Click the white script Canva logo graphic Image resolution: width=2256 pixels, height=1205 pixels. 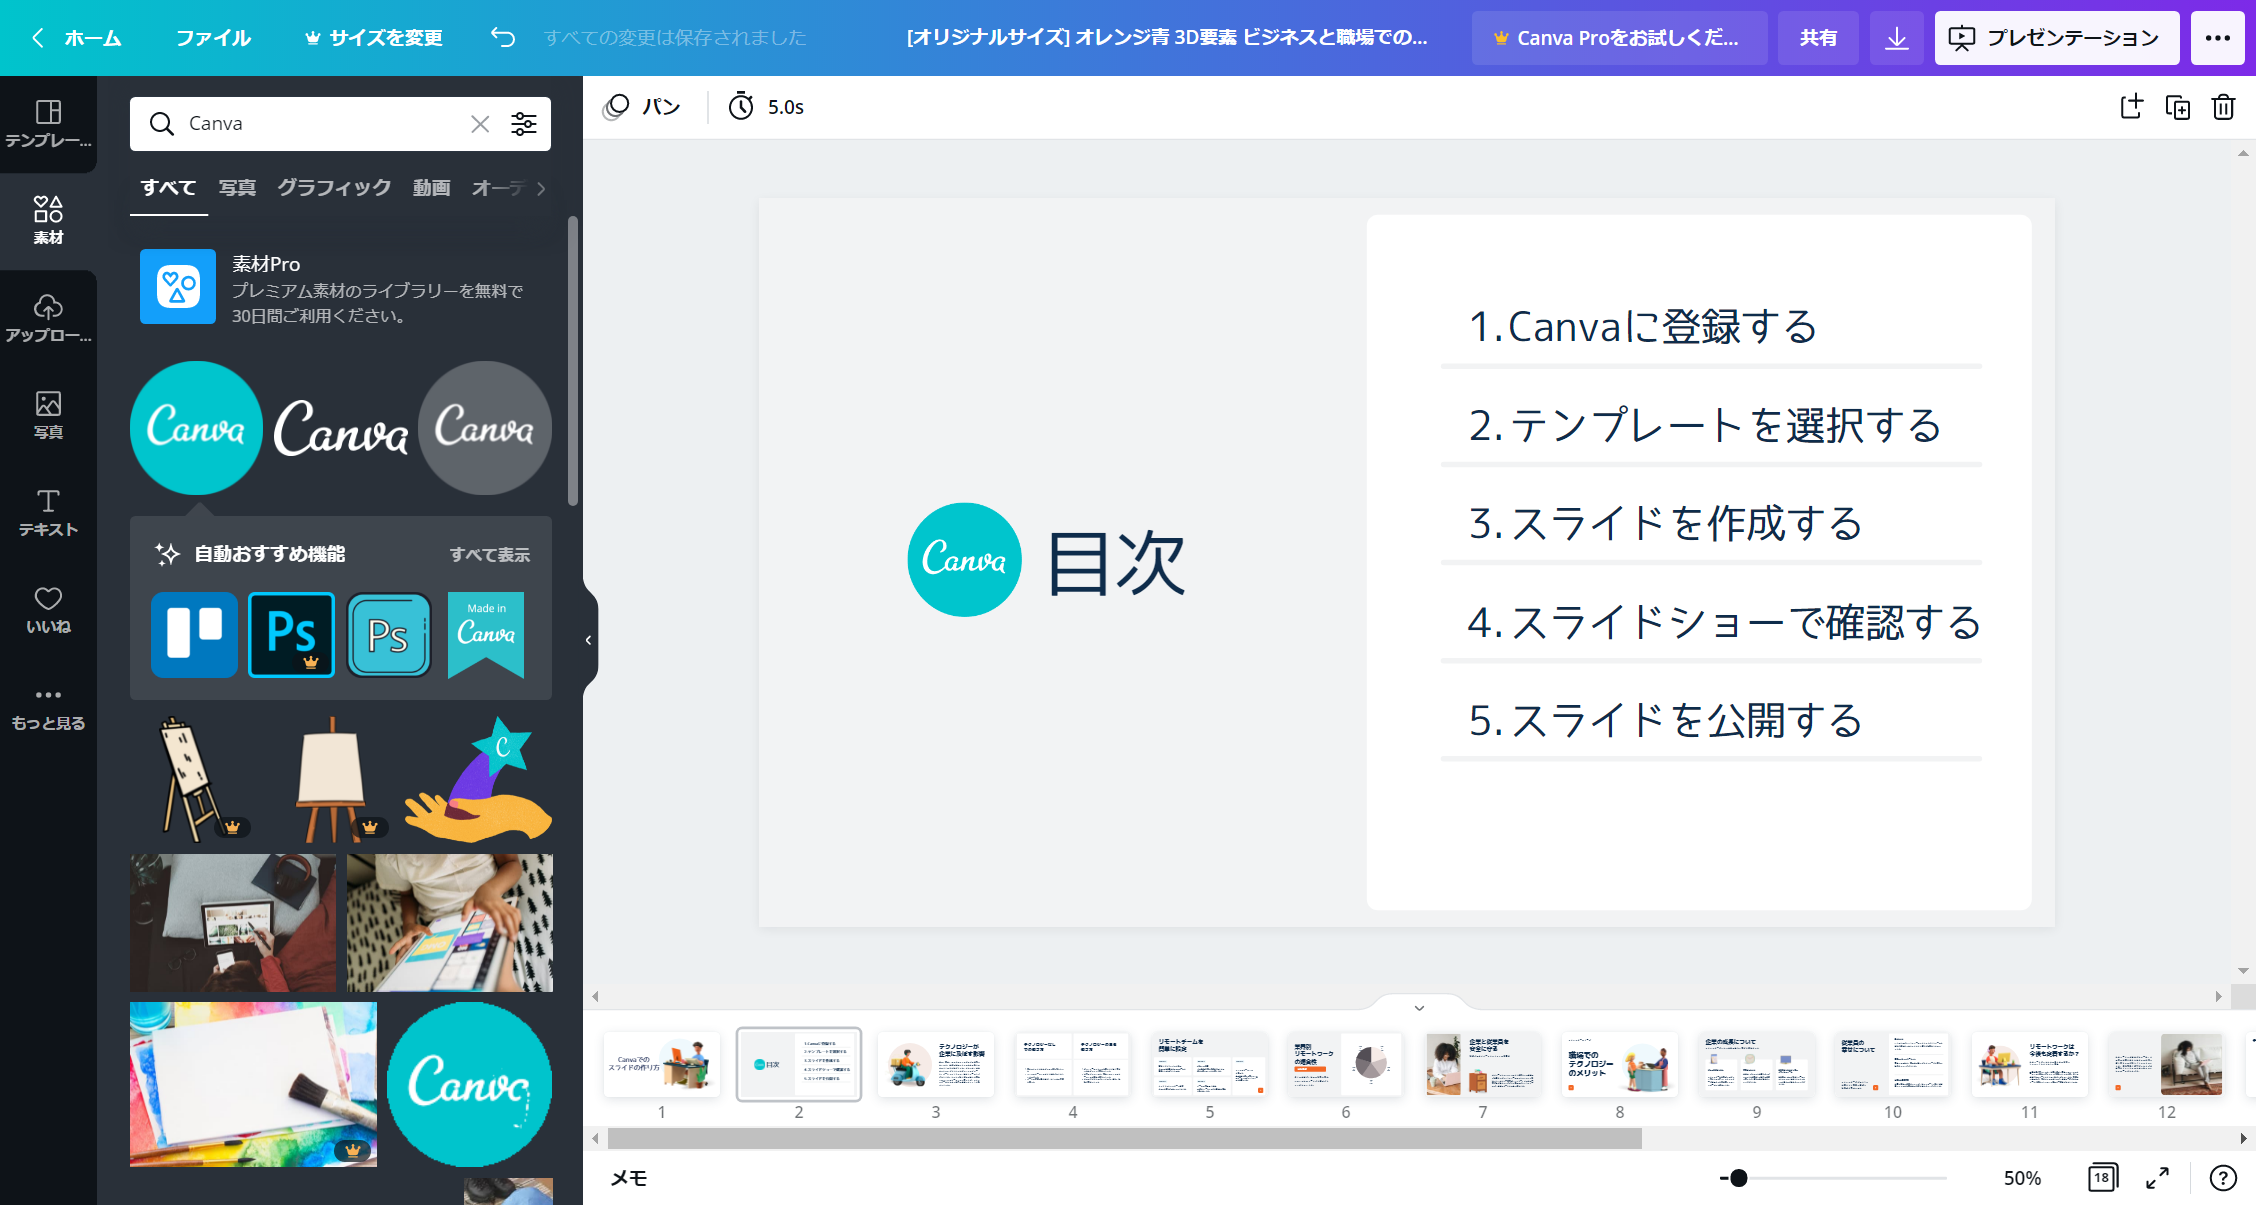tap(341, 428)
